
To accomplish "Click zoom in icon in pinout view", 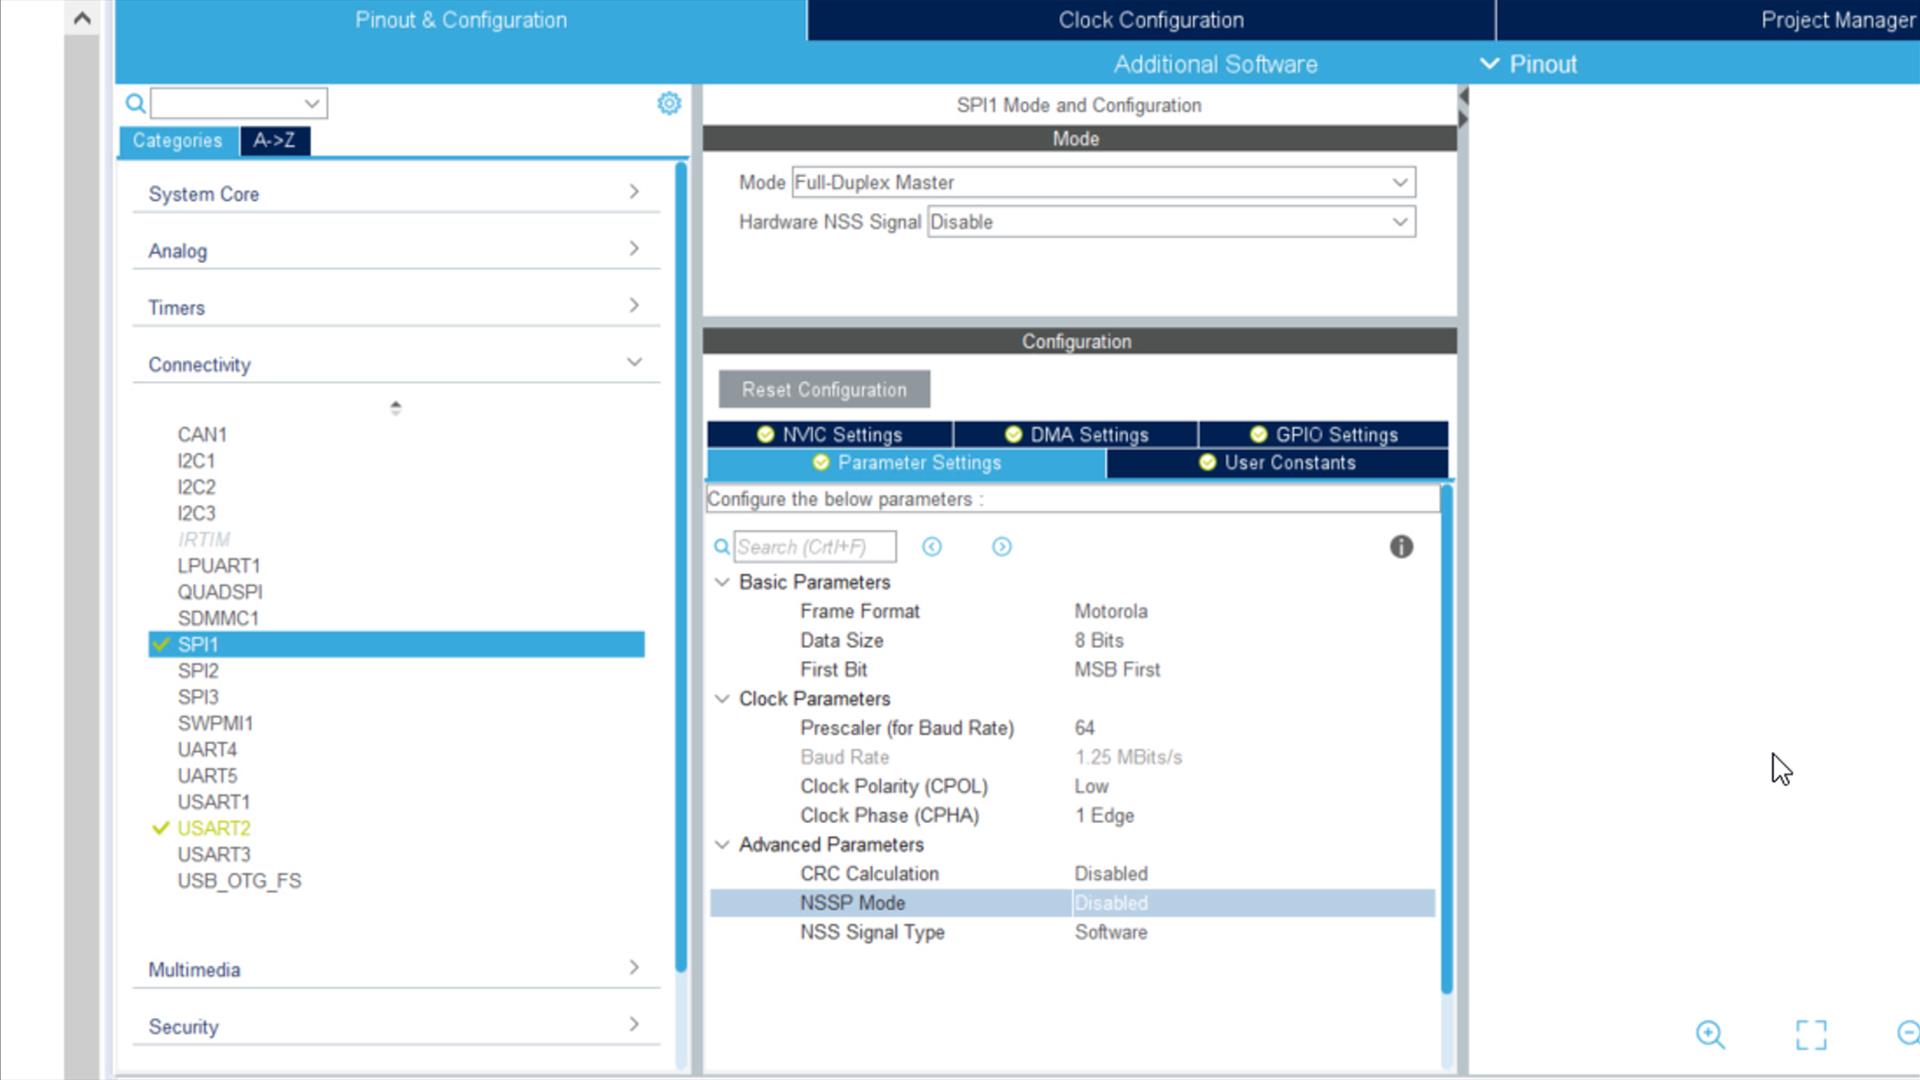I will (x=1710, y=1034).
